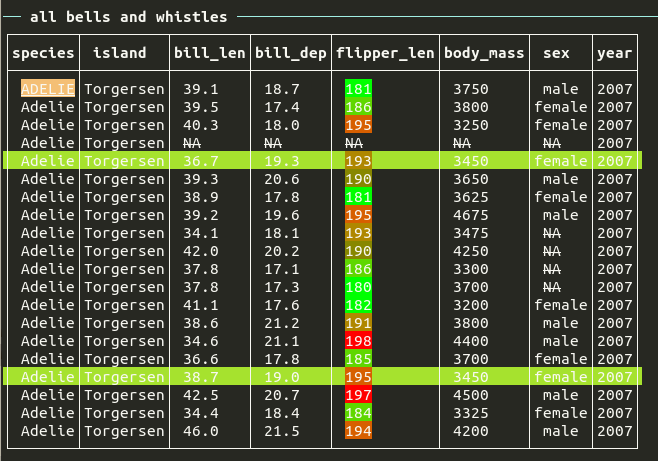Click the body mass 4675 cell
This screenshot has width=658, height=461.
click(x=471, y=215)
